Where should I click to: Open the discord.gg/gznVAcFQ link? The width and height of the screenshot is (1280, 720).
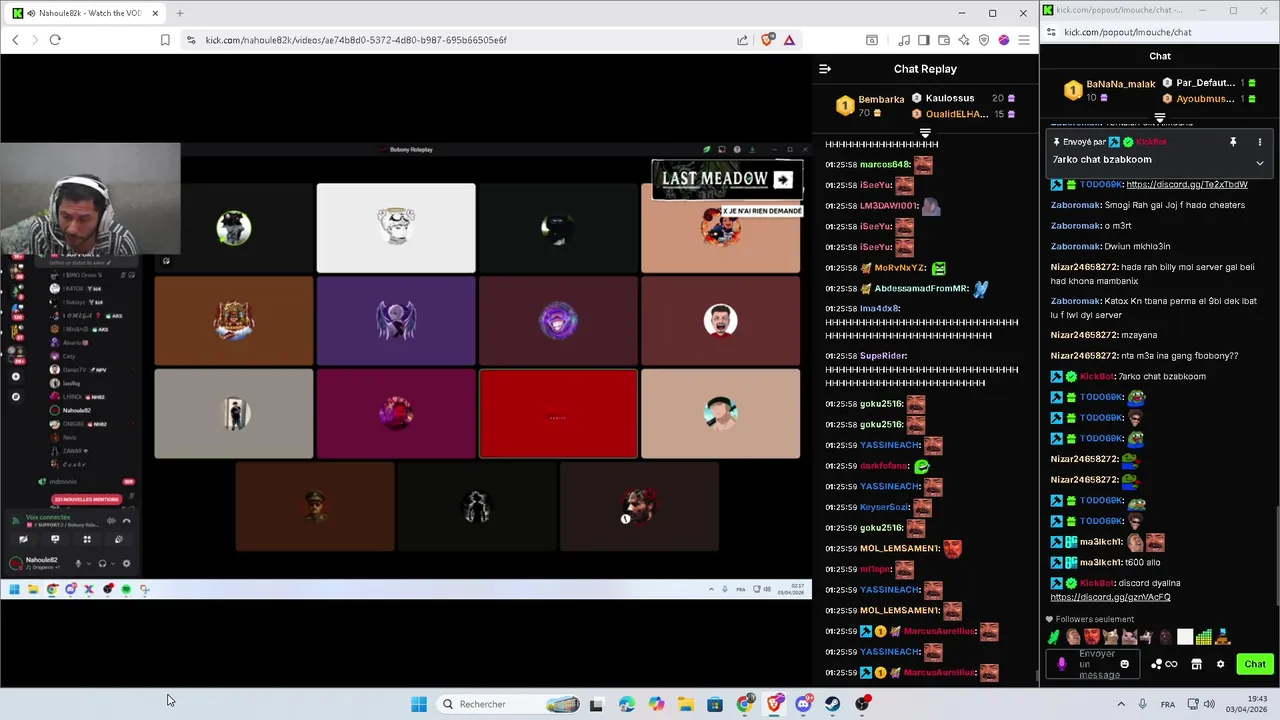[x=1110, y=597]
